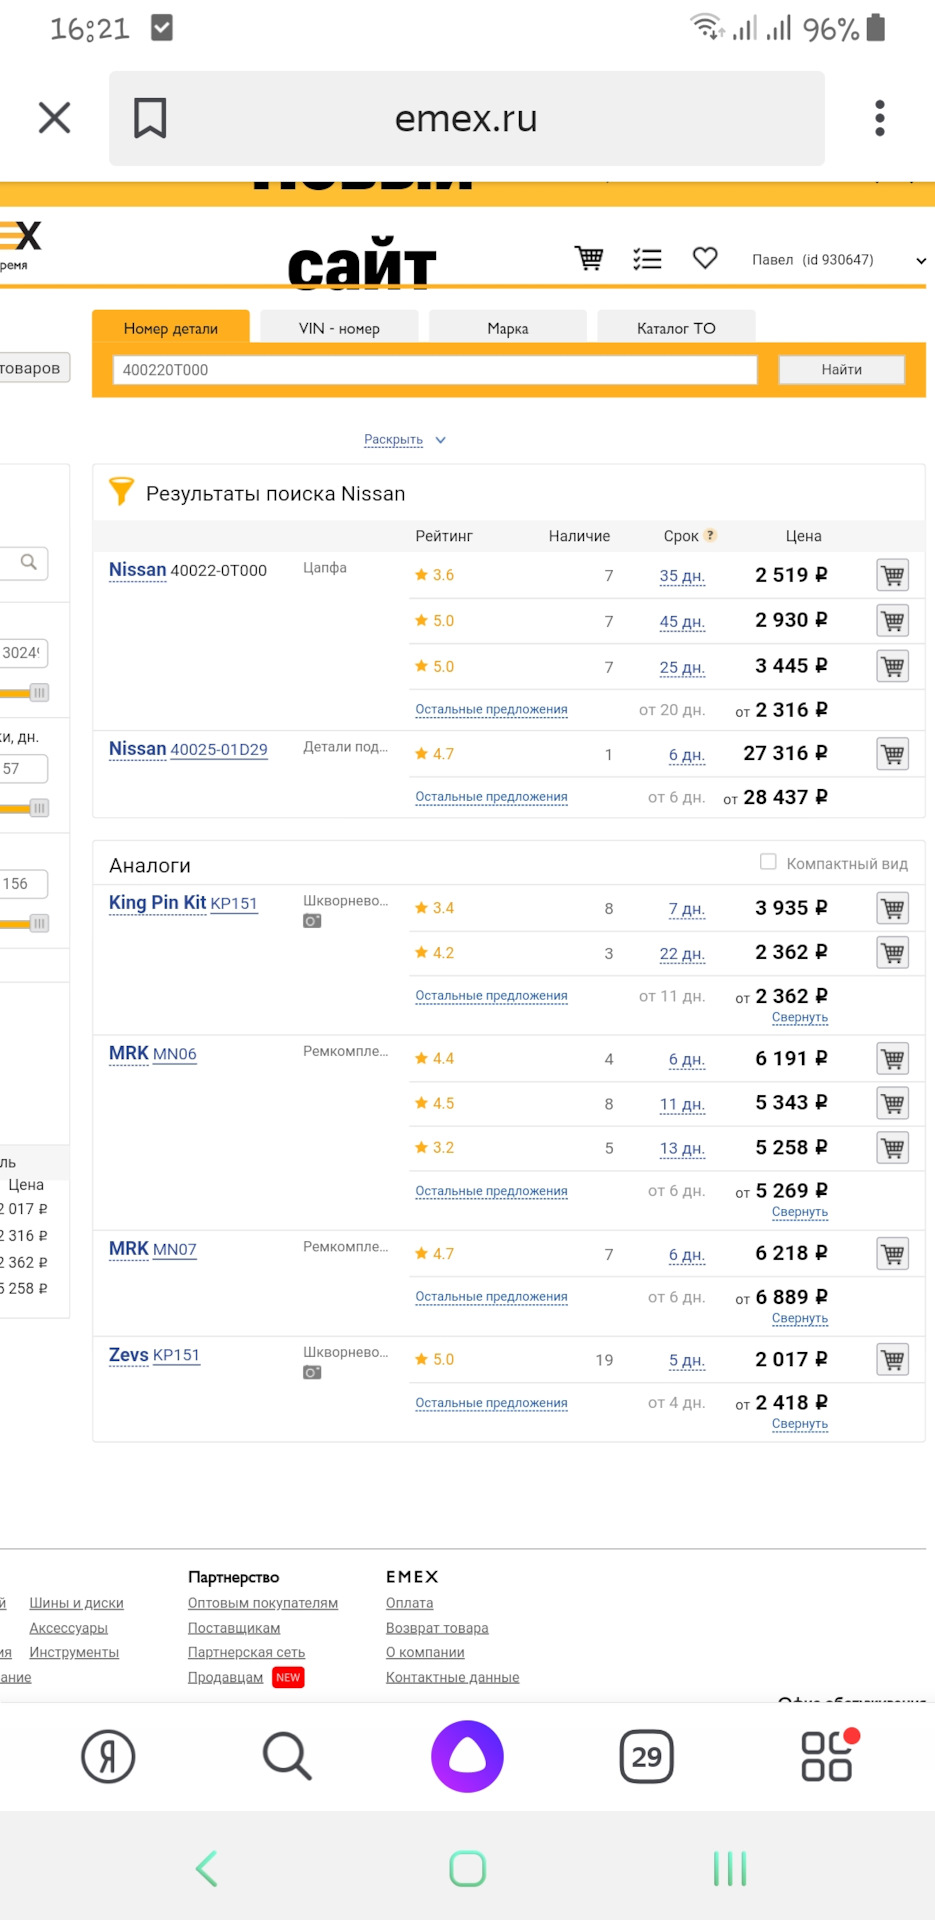Open the Партнерская сеть footer link
This screenshot has height=1920, width=935.
click(246, 1653)
